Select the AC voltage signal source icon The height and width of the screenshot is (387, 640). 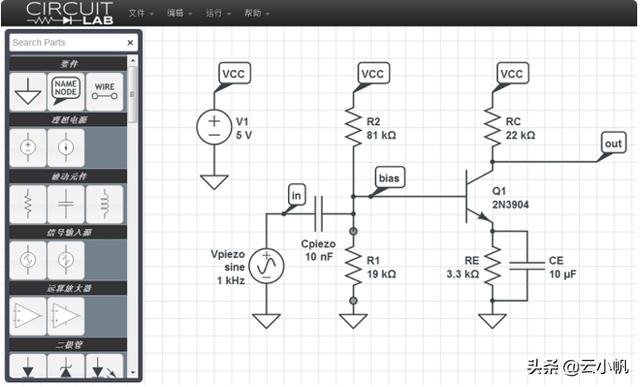point(28,260)
